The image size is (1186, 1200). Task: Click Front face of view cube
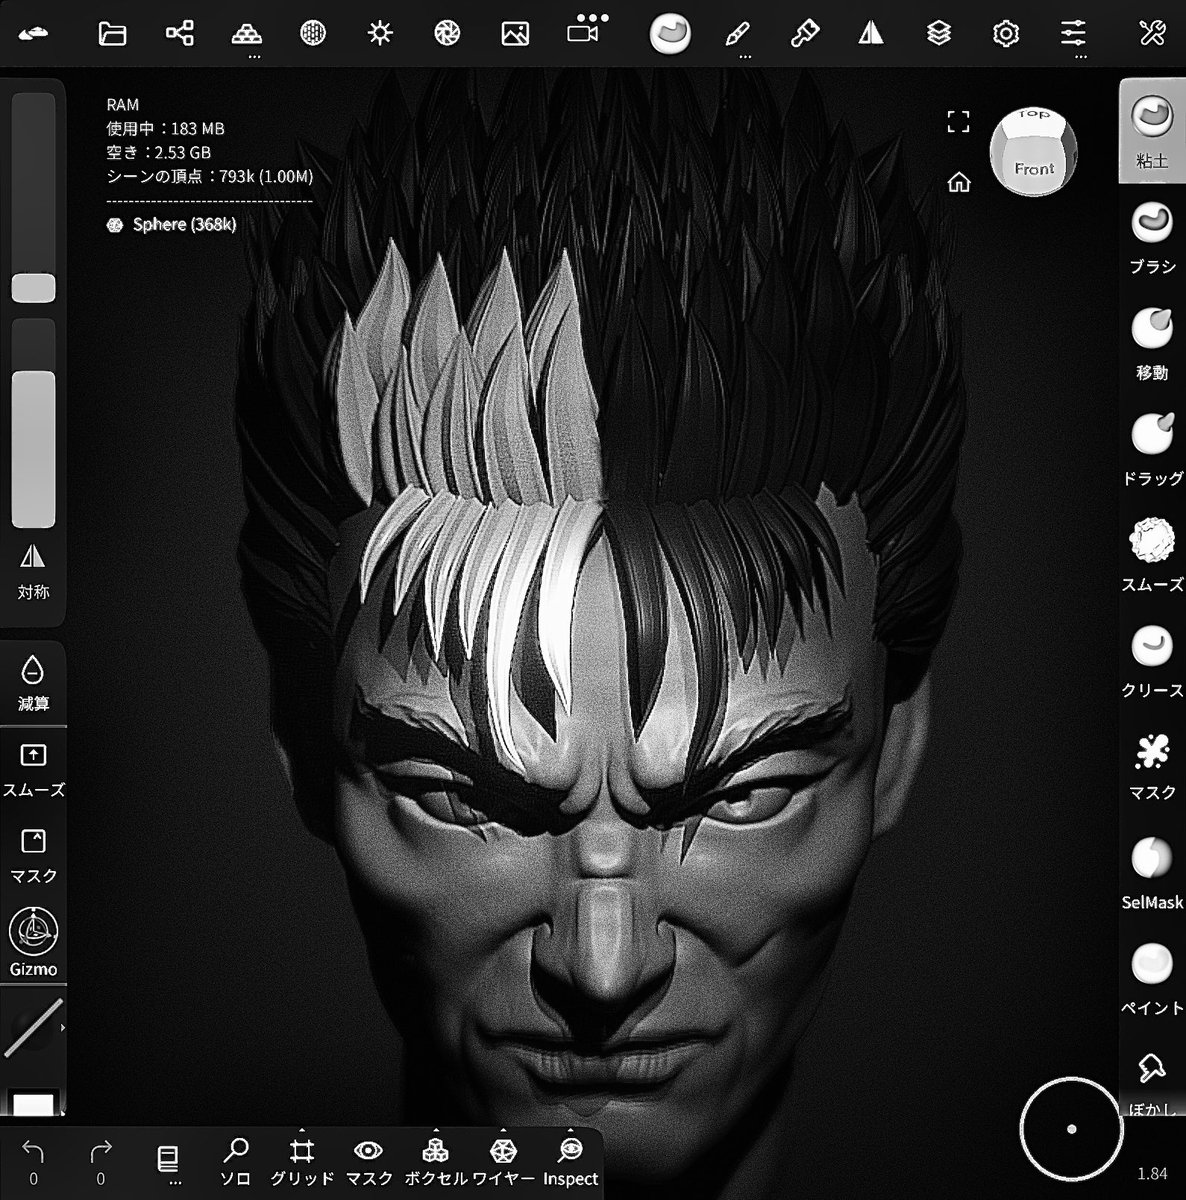pos(1033,168)
